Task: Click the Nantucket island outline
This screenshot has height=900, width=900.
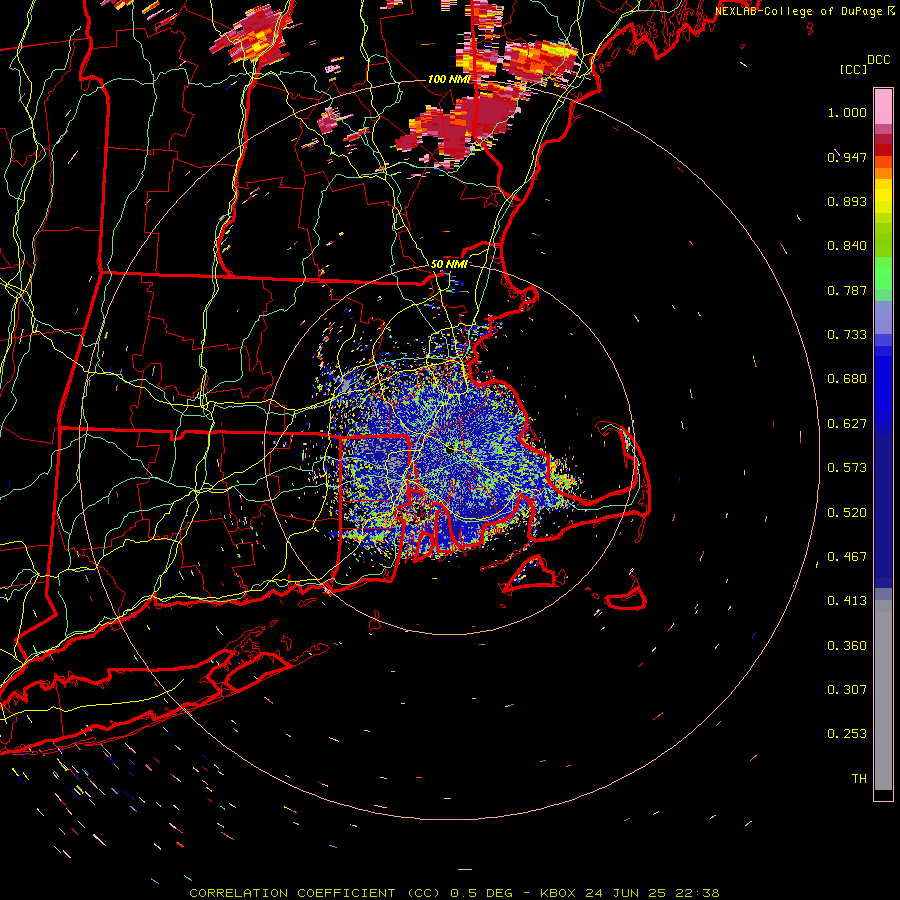Action: 627,595
